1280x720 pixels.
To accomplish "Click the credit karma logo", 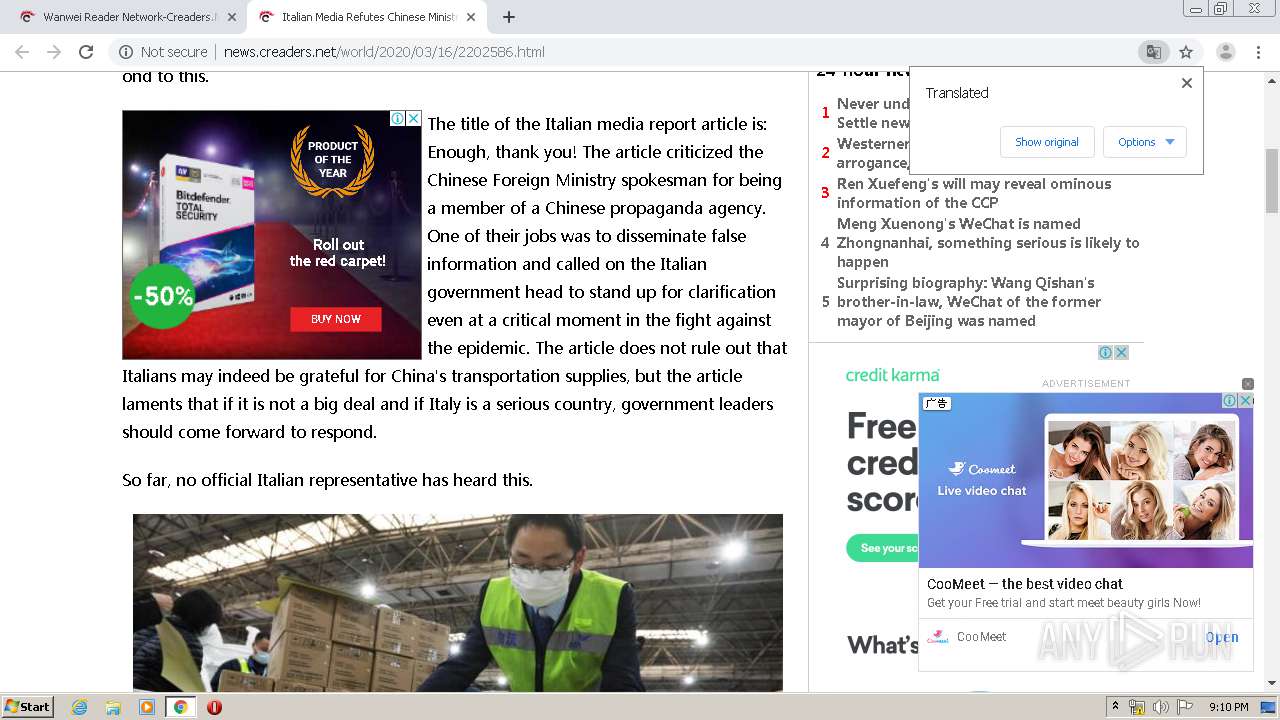I will [892, 375].
